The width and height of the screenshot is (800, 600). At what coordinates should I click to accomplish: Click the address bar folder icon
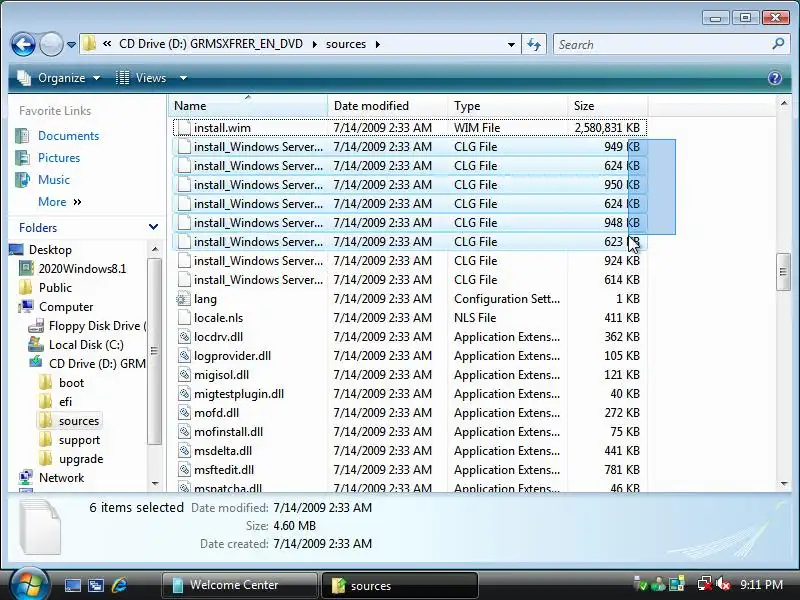coord(89,44)
